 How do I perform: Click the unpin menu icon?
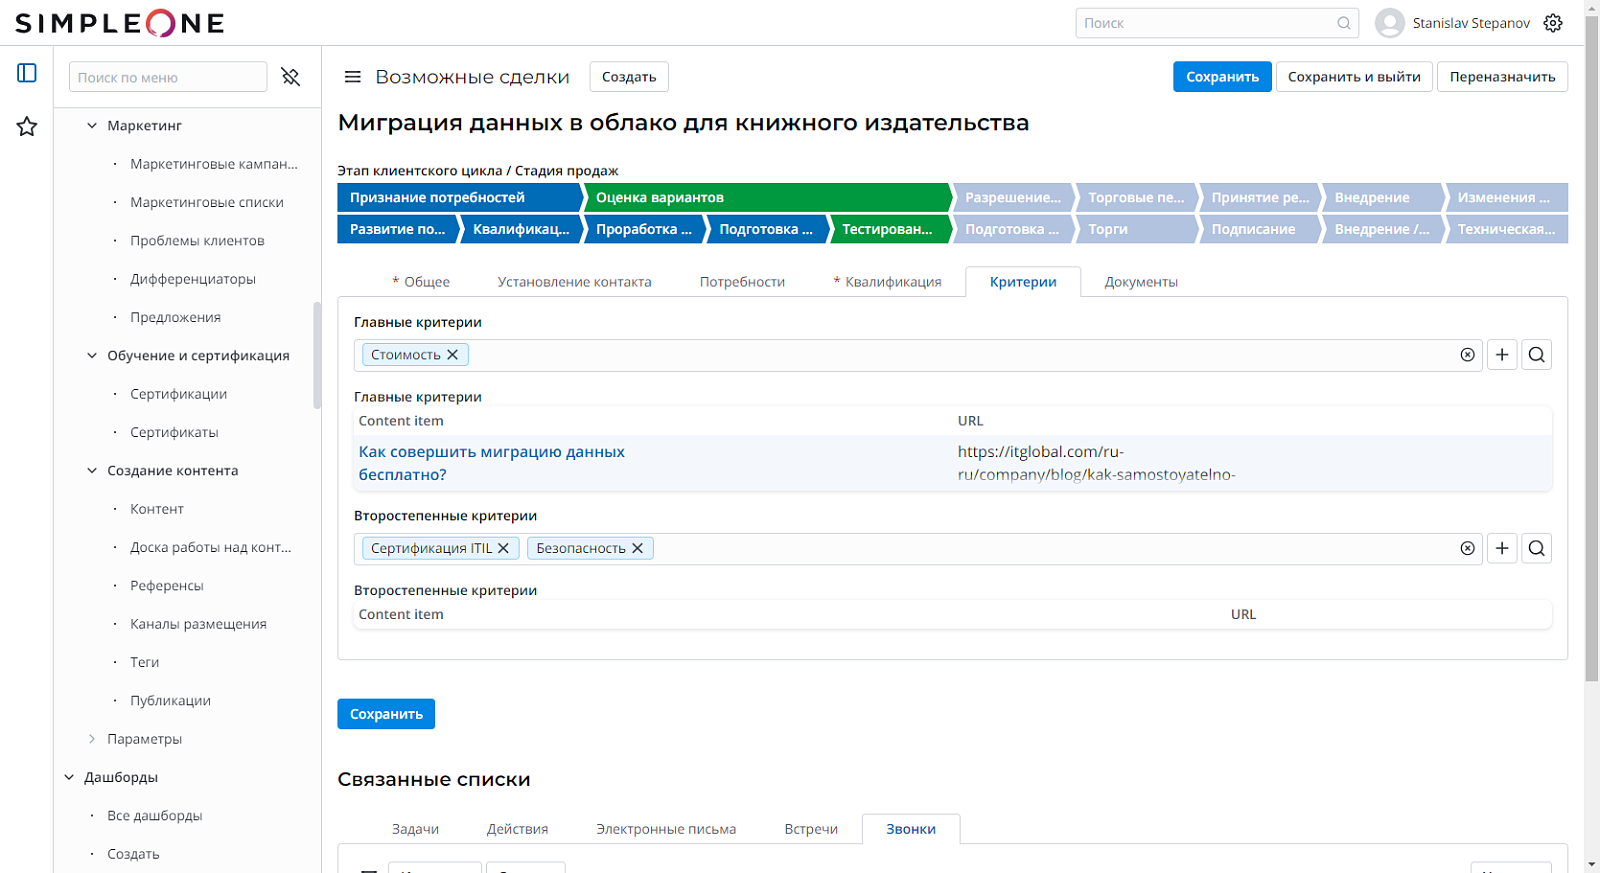[291, 77]
